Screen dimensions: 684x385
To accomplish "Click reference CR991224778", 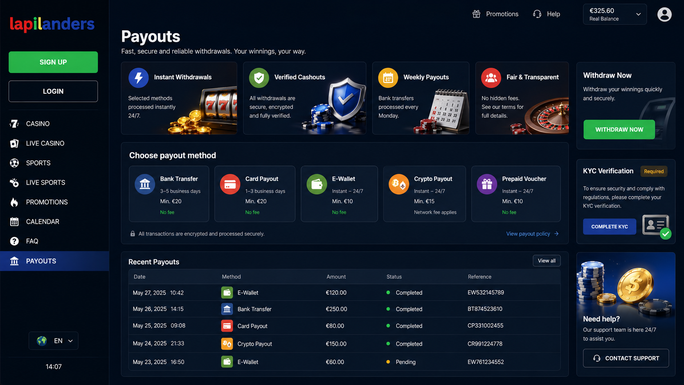I will [485, 344].
